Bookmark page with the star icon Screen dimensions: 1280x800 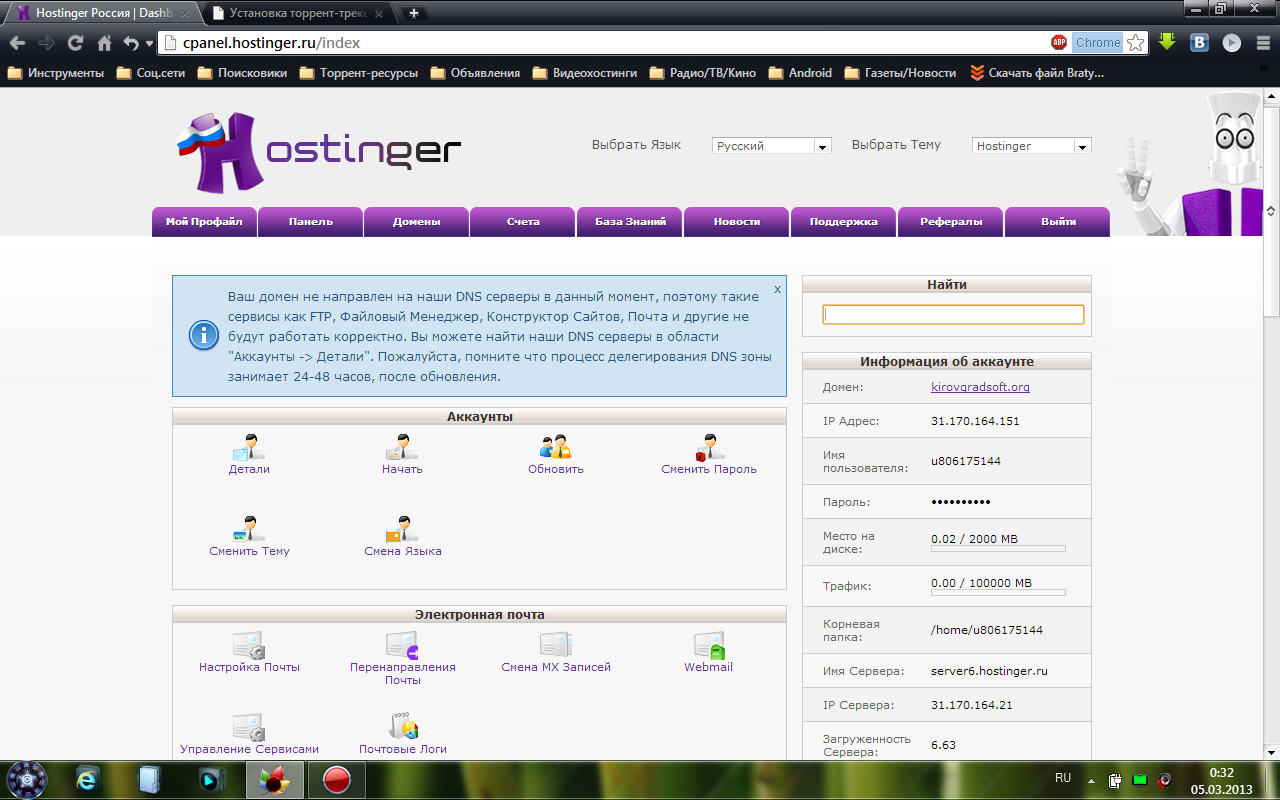point(1135,43)
